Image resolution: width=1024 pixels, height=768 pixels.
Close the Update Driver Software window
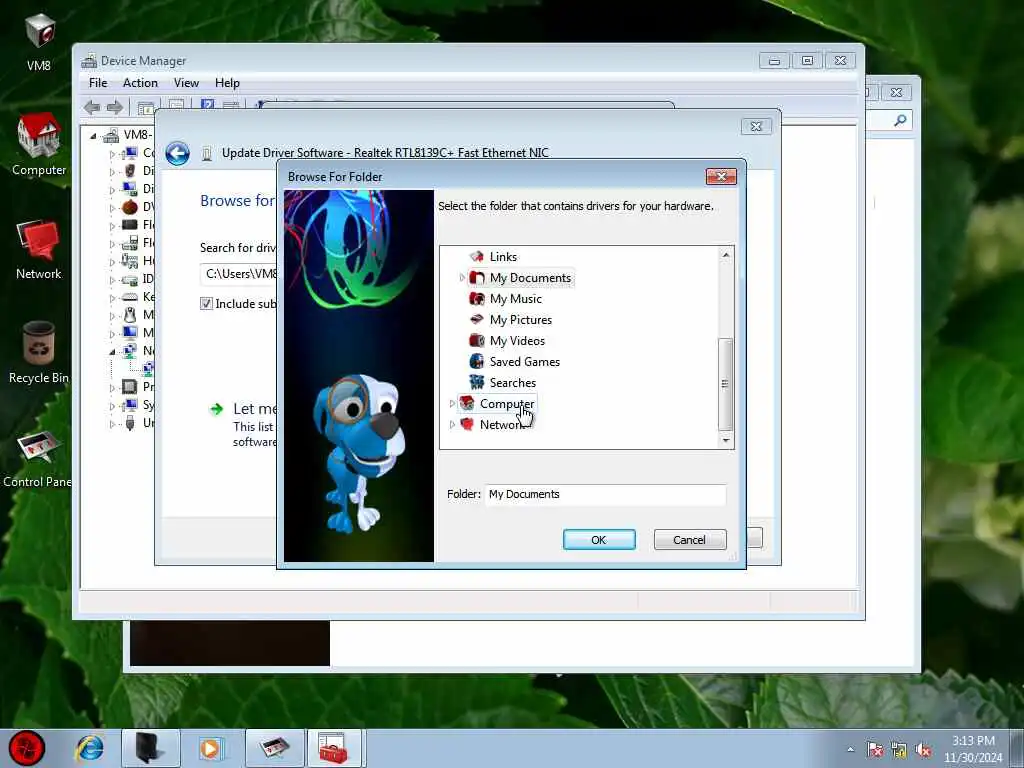click(x=756, y=126)
